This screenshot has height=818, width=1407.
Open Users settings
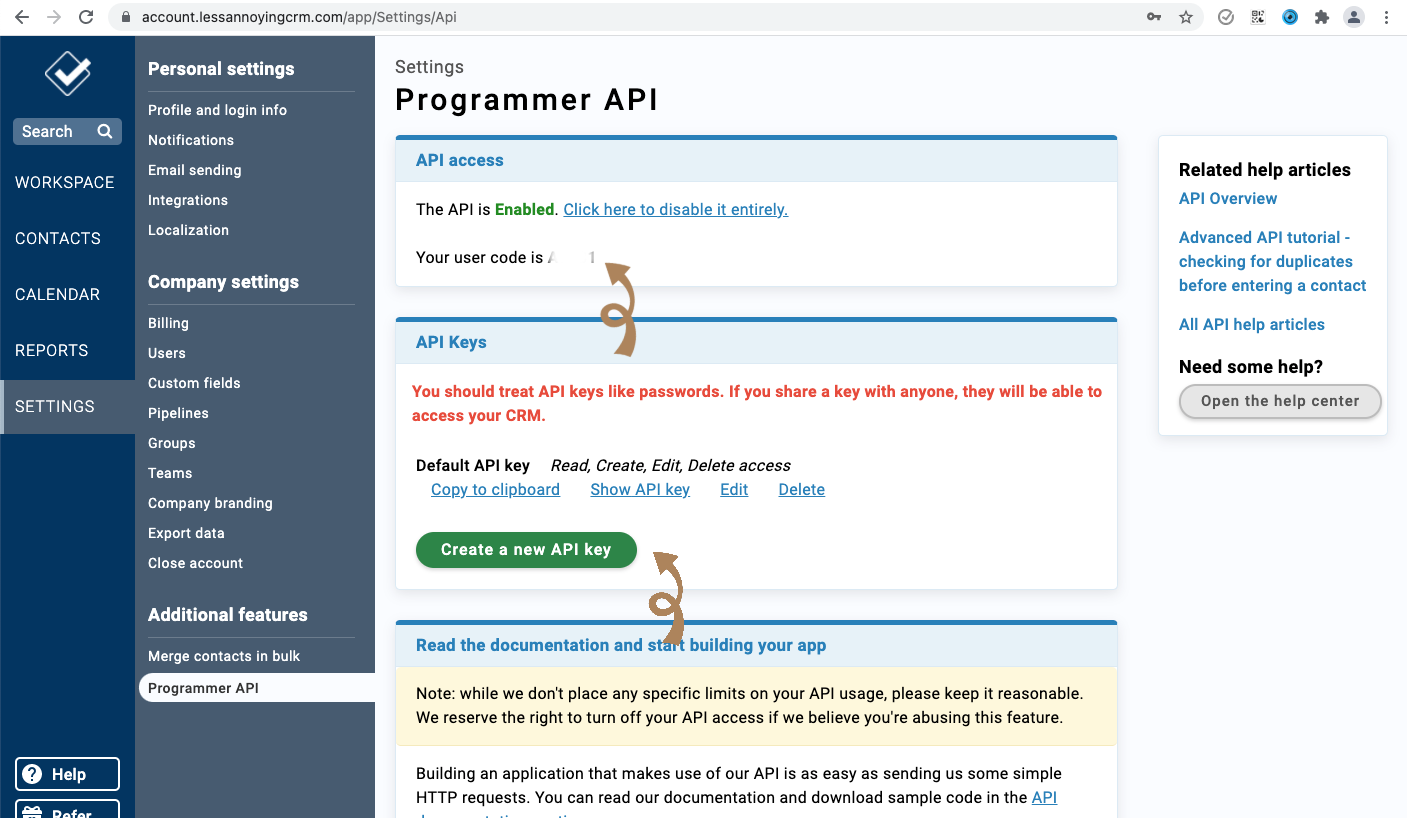[x=167, y=353]
